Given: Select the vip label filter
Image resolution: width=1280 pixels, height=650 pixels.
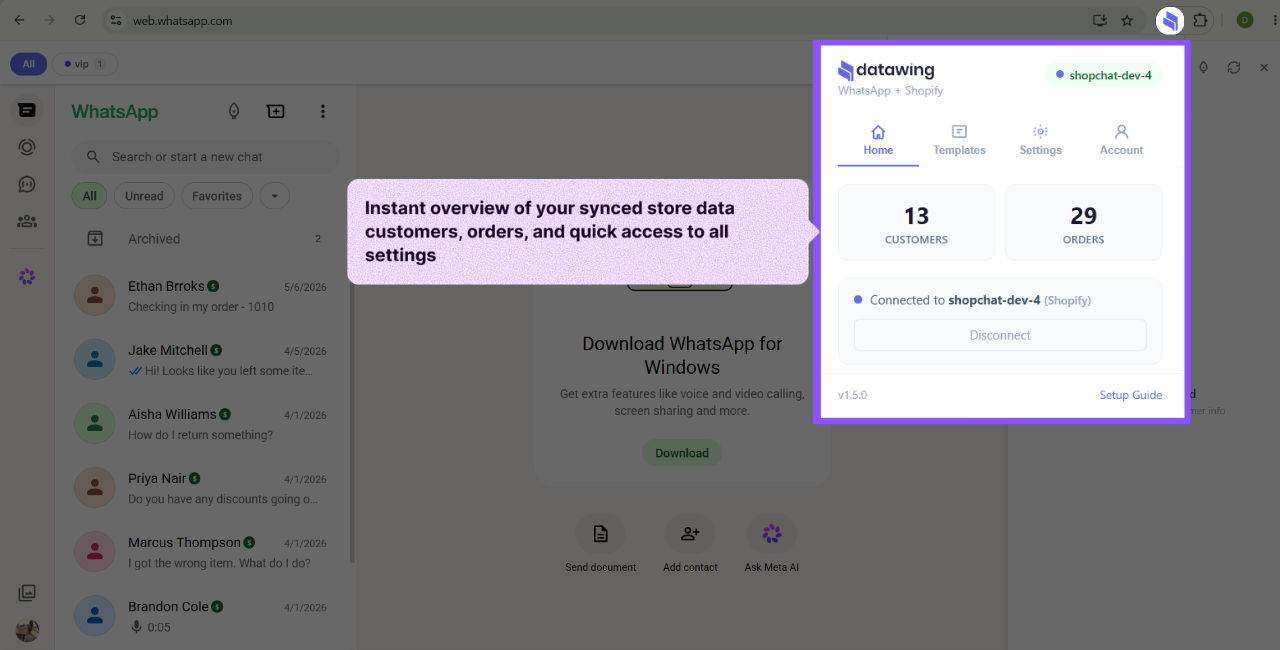Looking at the screenshot, I should [x=85, y=64].
